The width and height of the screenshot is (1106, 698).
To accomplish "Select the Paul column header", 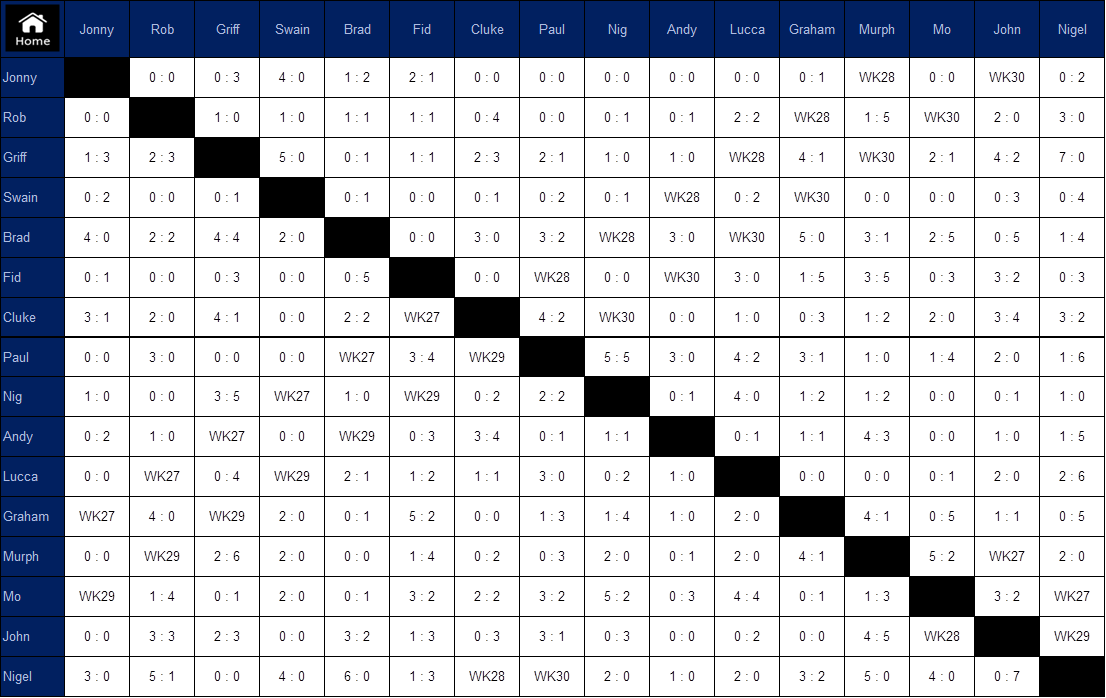I will coord(552,29).
